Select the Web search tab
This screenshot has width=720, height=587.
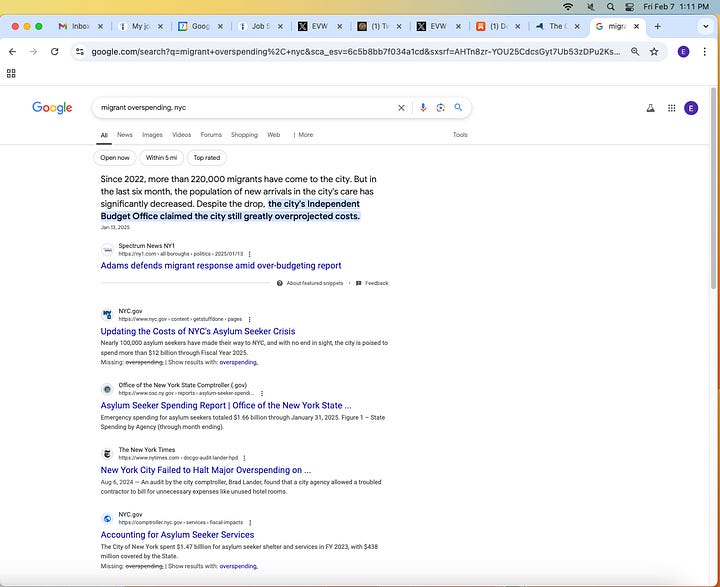point(274,135)
